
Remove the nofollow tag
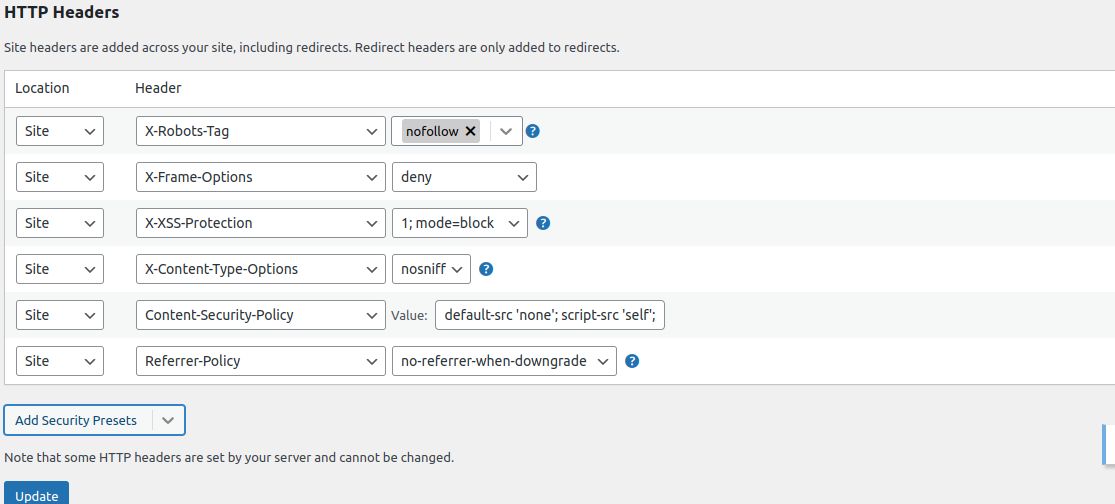471,131
